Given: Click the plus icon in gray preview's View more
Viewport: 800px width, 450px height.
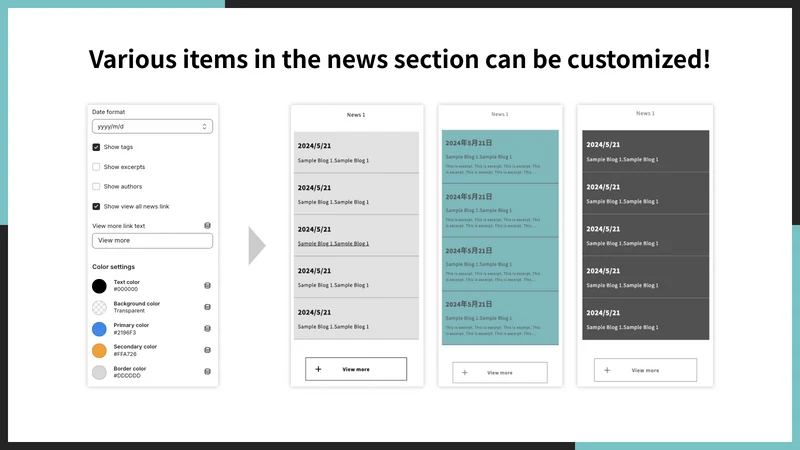Looking at the screenshot, I should (318, 369).
